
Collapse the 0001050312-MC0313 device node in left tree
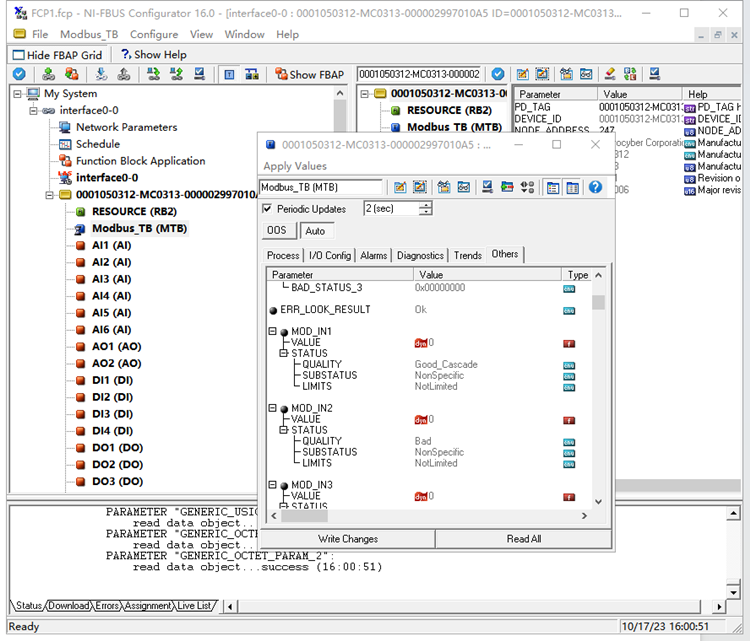tap(49, 195)
